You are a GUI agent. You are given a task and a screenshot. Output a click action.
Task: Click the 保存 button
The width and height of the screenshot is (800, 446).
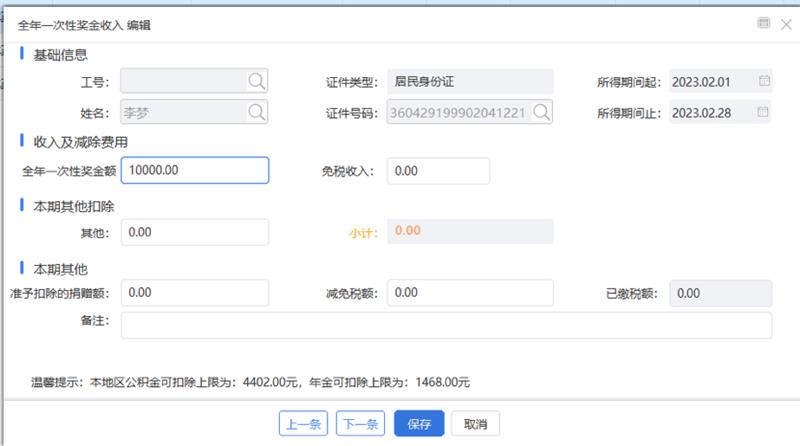(419, 424)
